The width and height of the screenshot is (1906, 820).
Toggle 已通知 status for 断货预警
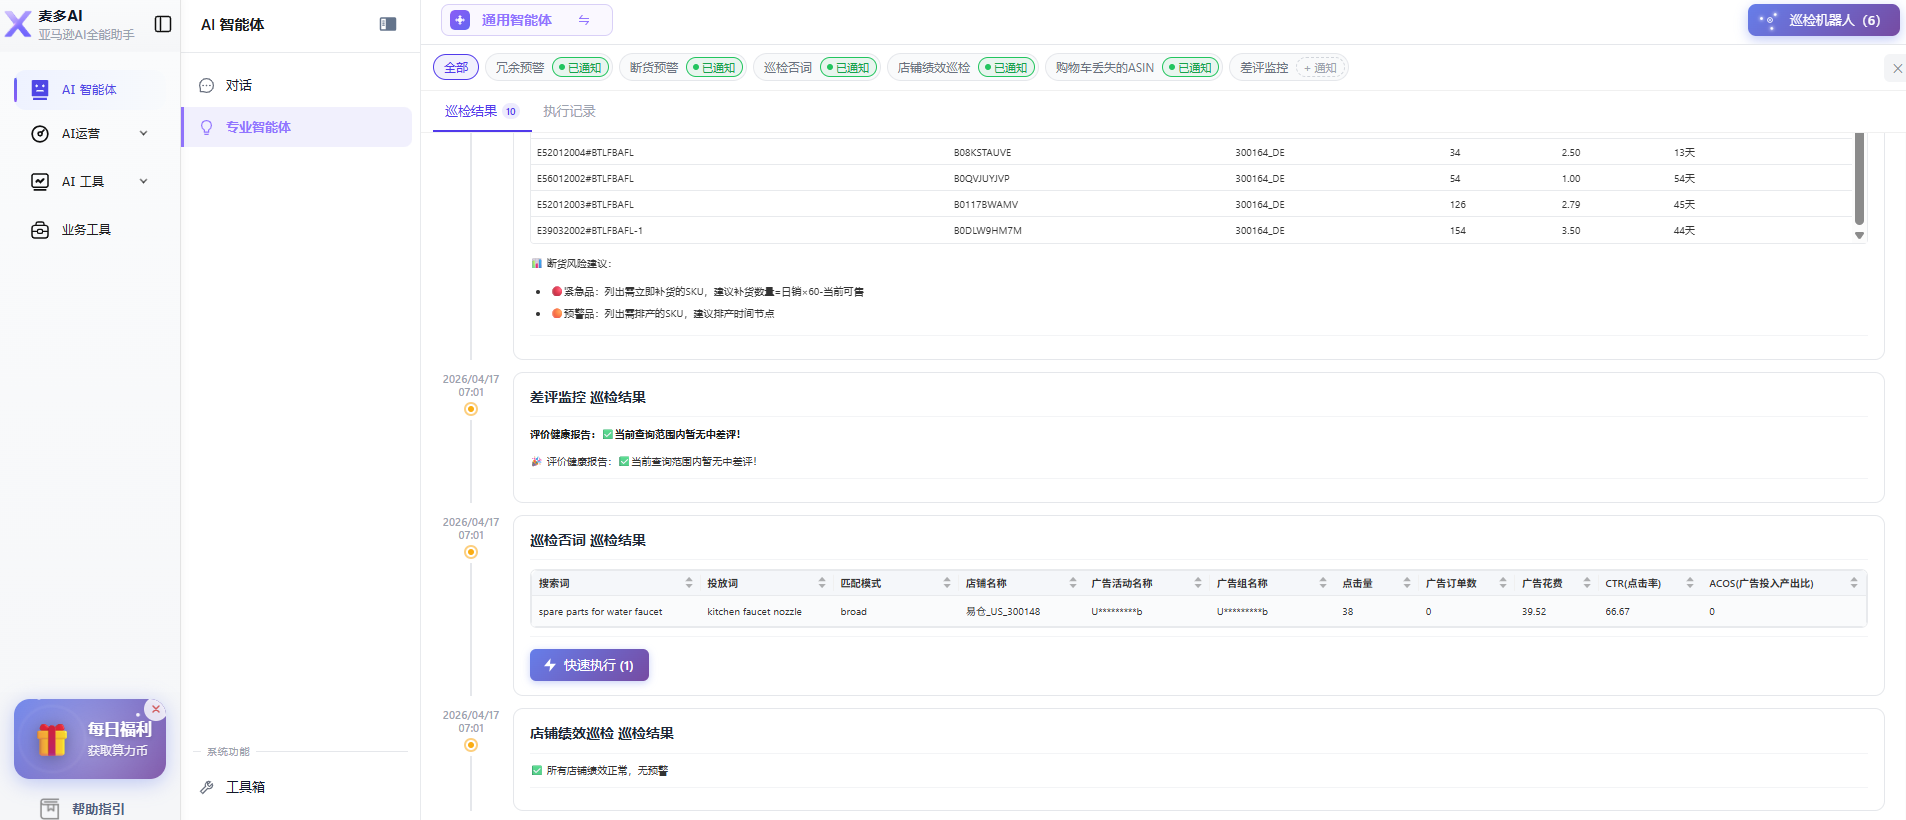click(715, 68)
